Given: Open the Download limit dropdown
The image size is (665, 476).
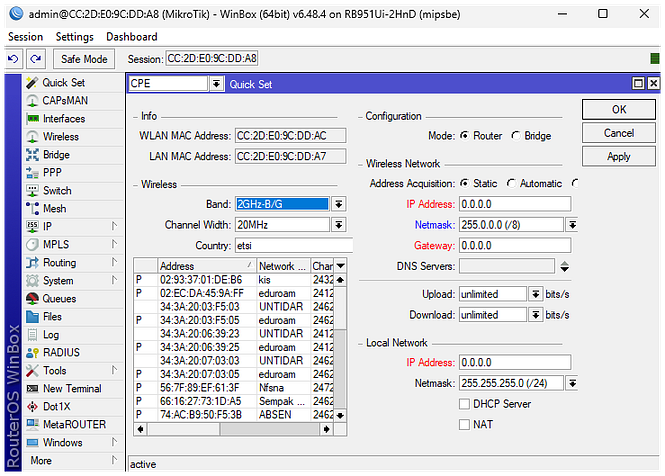Looking at the screenshot, I should point(536,315).
